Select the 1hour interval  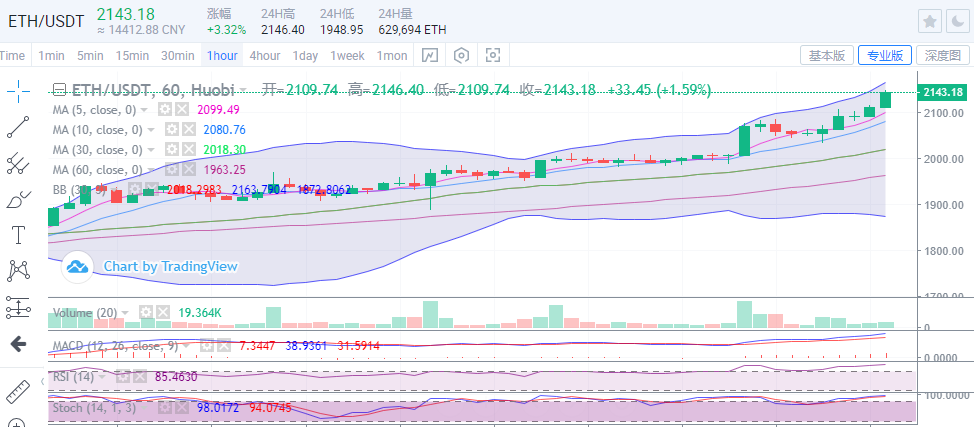click(222, 55)
